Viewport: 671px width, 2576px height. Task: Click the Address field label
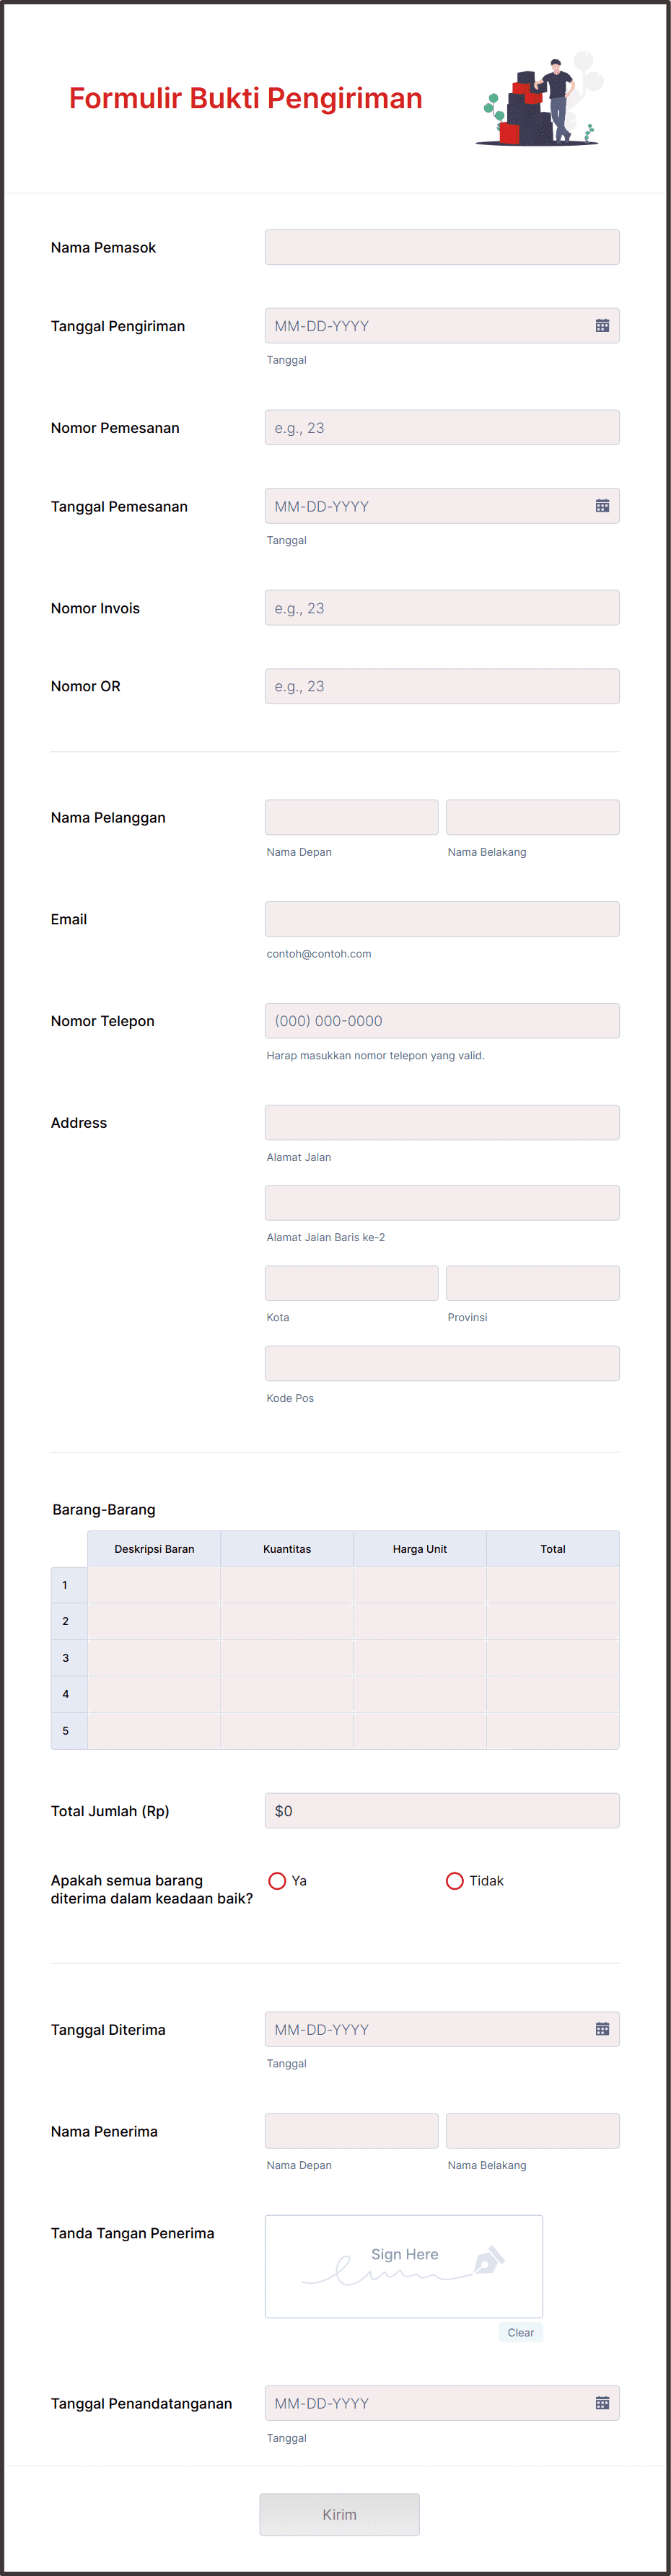(x=79, y=1123)
